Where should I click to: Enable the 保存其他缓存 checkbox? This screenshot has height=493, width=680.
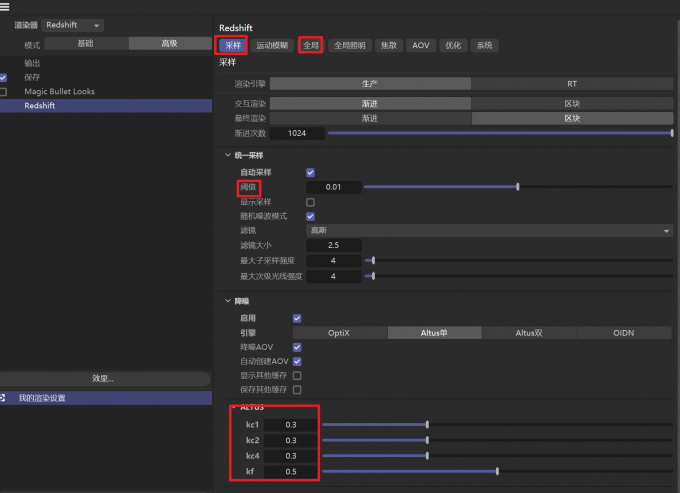tap(297, 390)
